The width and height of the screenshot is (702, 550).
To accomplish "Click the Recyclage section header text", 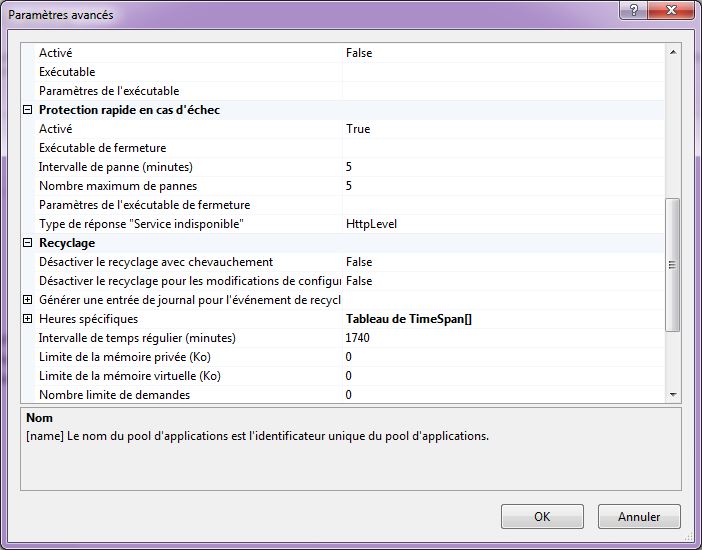I will coord(67,243).
